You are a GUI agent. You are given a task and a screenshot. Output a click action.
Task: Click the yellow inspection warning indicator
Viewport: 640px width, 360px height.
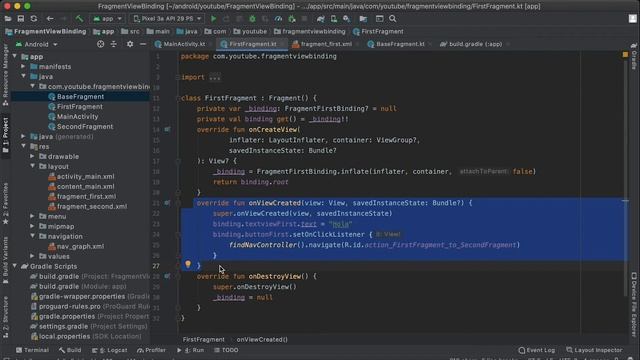(625, 54)
